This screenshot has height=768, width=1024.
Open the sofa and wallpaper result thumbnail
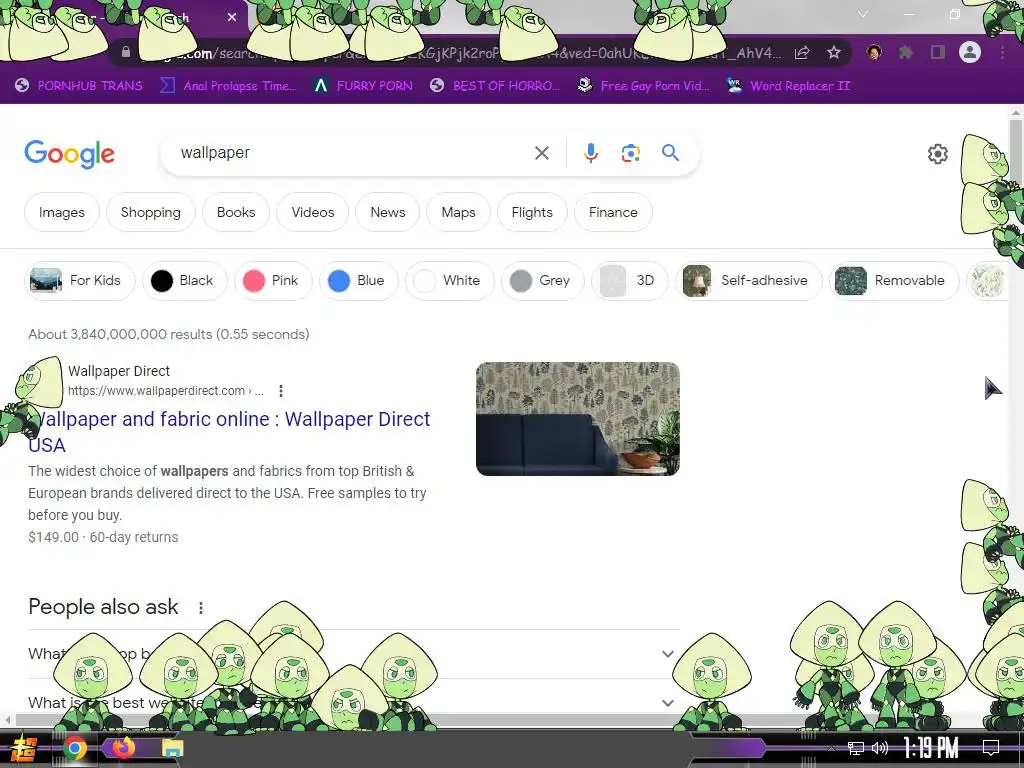click(x=578, y=419)
